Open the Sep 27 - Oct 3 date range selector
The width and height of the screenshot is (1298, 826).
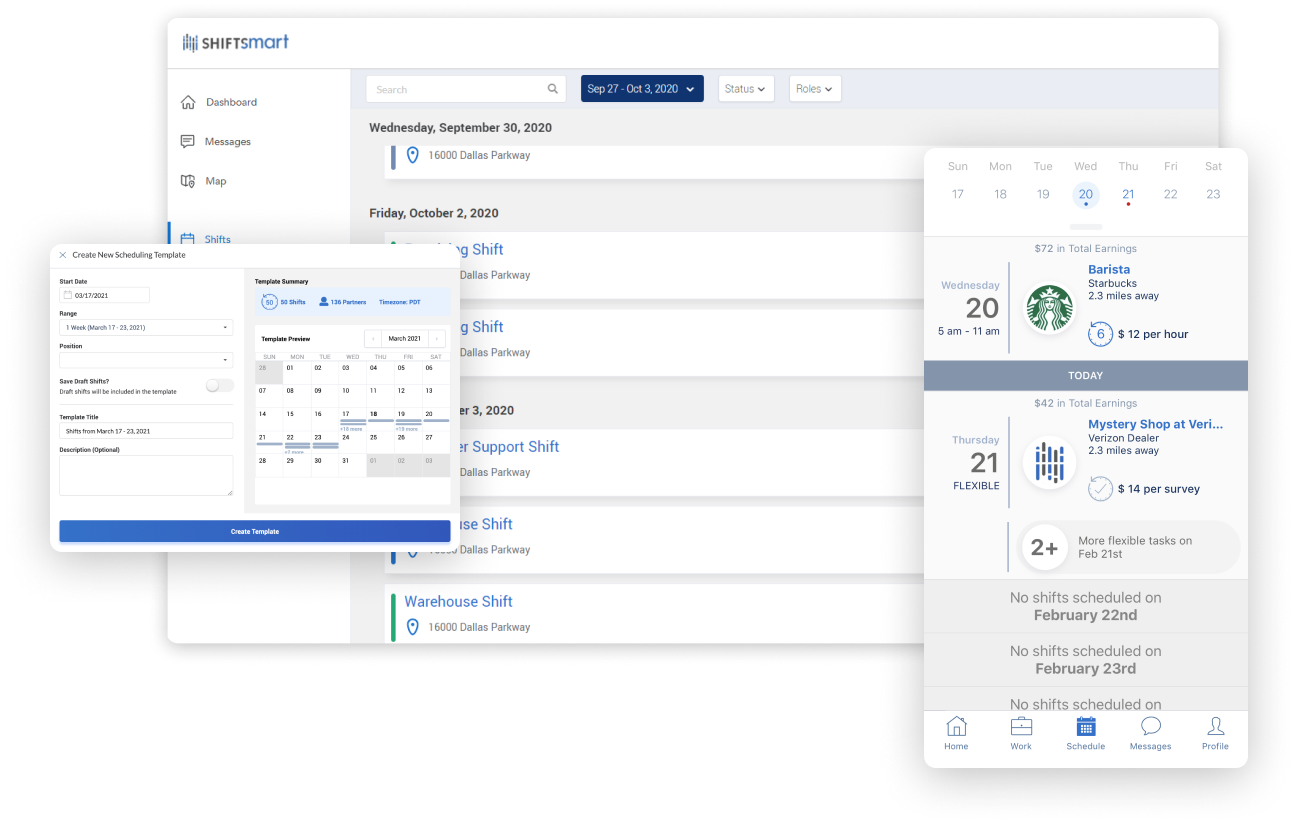[642, 88]
